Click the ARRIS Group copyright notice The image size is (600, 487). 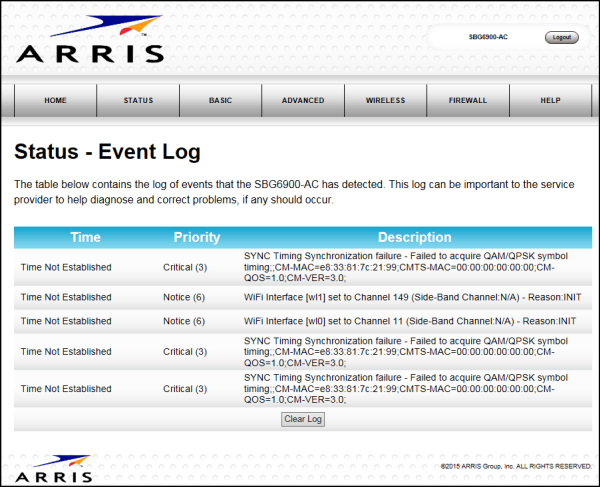coord(516,466)
